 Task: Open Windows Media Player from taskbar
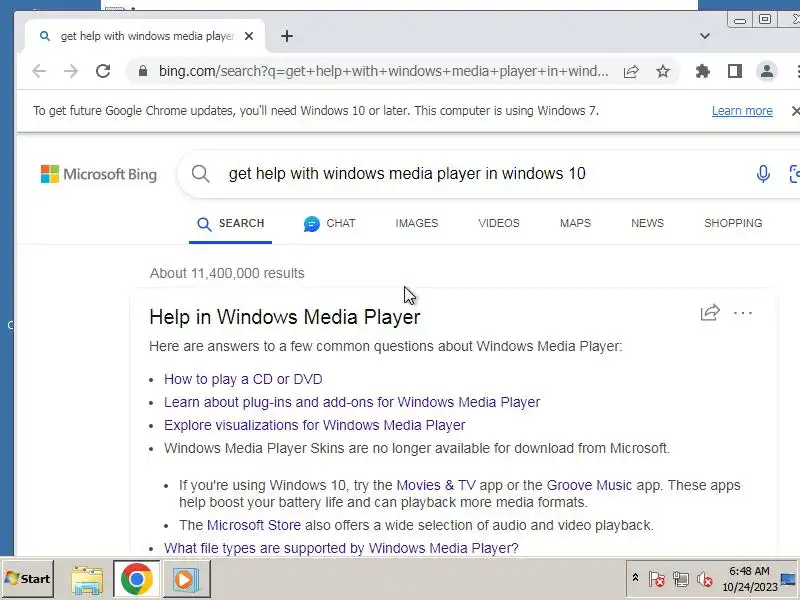186,579
